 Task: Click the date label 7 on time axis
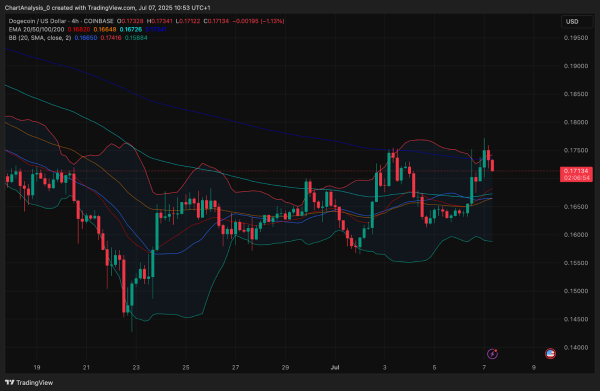484,367
